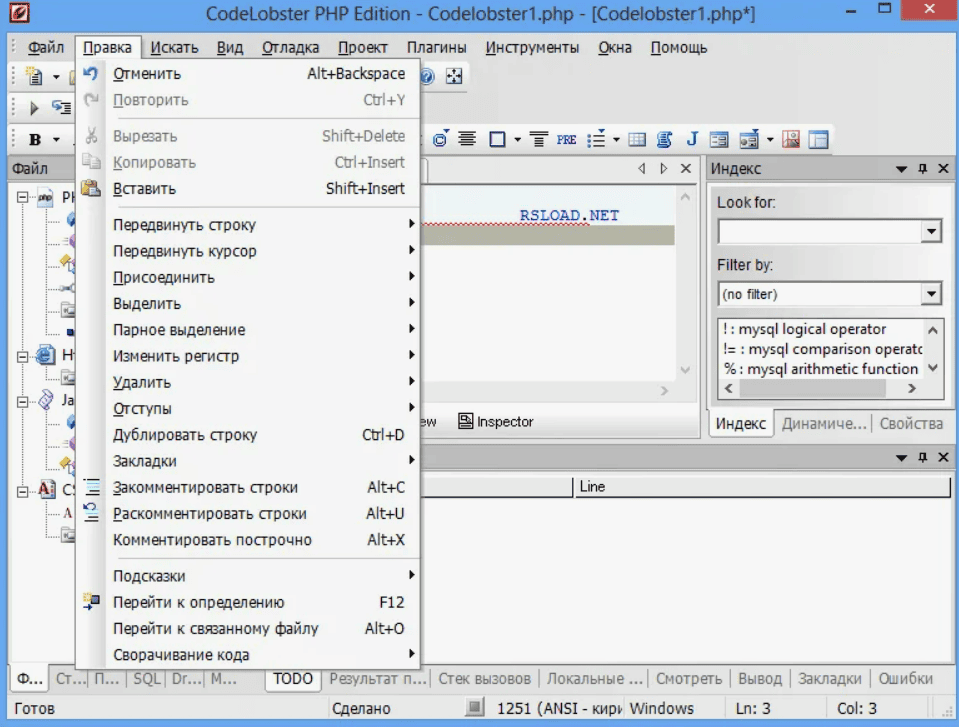Collapse the CSS tree node
Viewport: 959px width, 727px height.
(x=23, y=491)
